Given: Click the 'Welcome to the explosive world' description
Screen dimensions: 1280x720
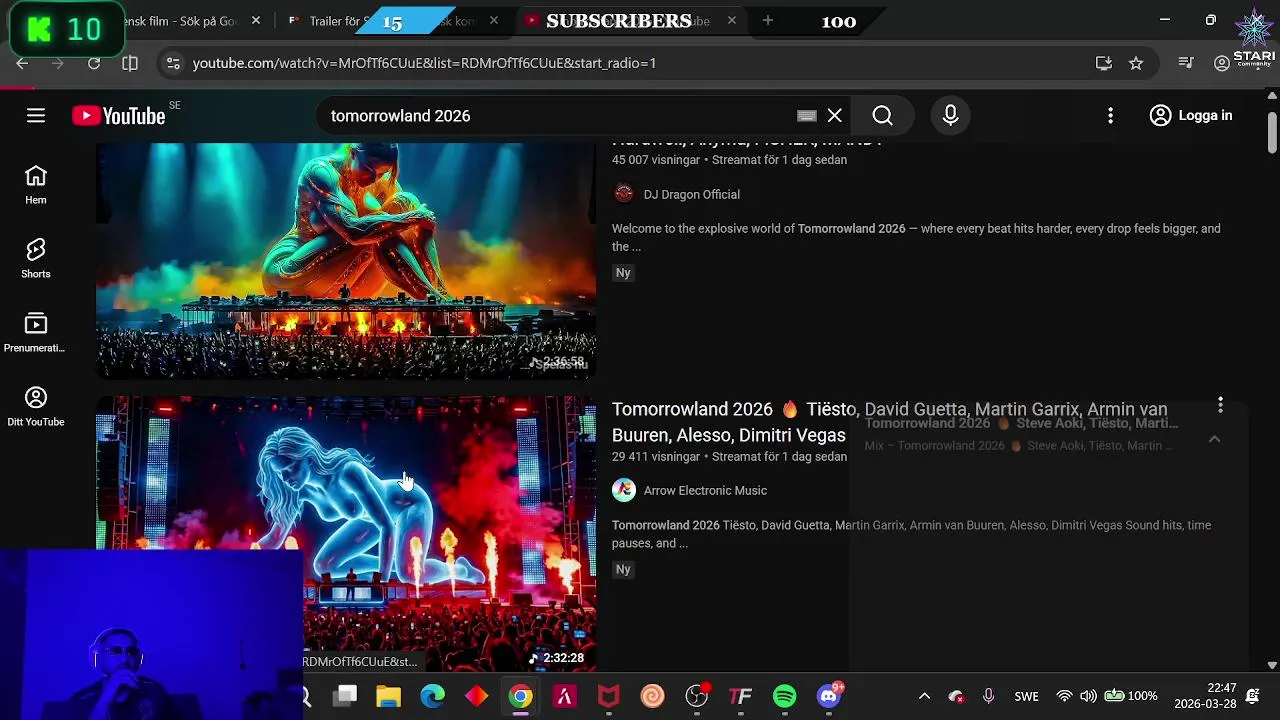Looking at the screenshot, I should tap(916, 238).
